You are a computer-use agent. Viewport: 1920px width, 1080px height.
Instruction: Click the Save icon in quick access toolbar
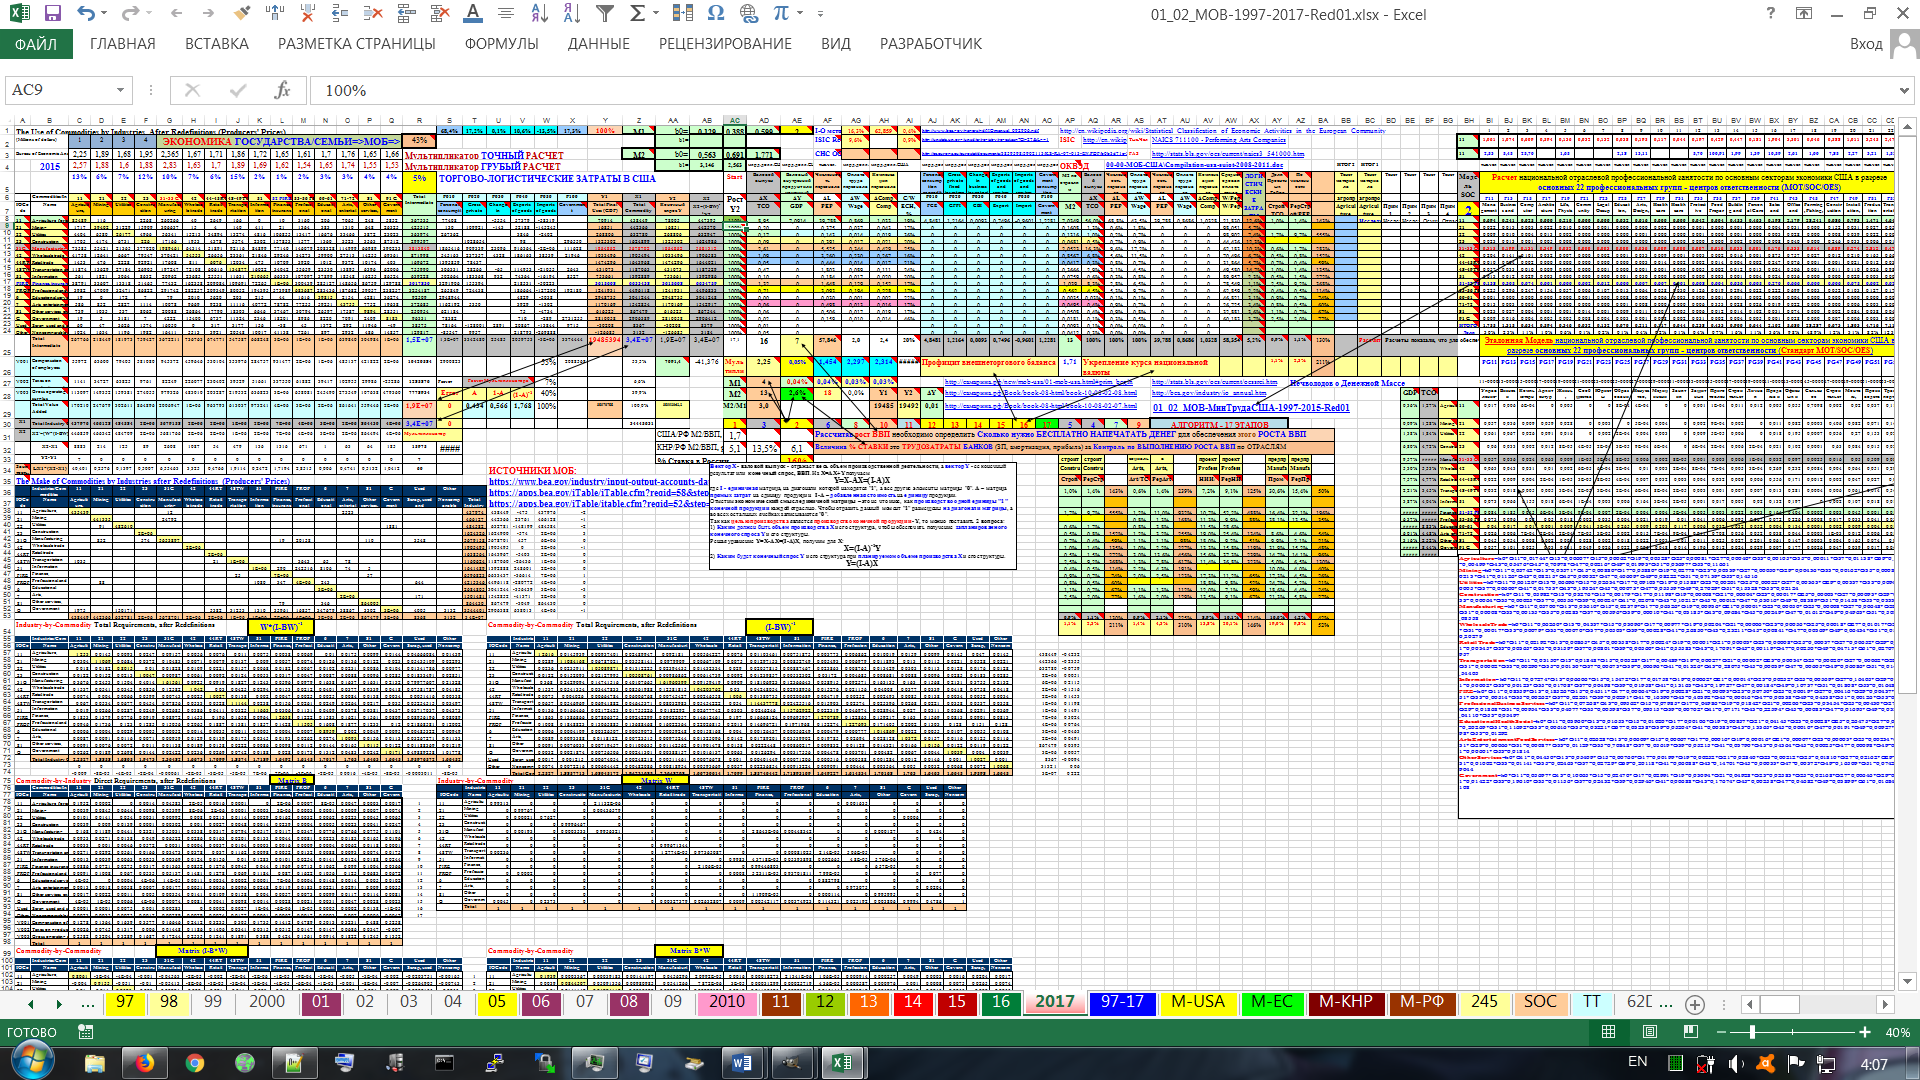click(52, 14)
